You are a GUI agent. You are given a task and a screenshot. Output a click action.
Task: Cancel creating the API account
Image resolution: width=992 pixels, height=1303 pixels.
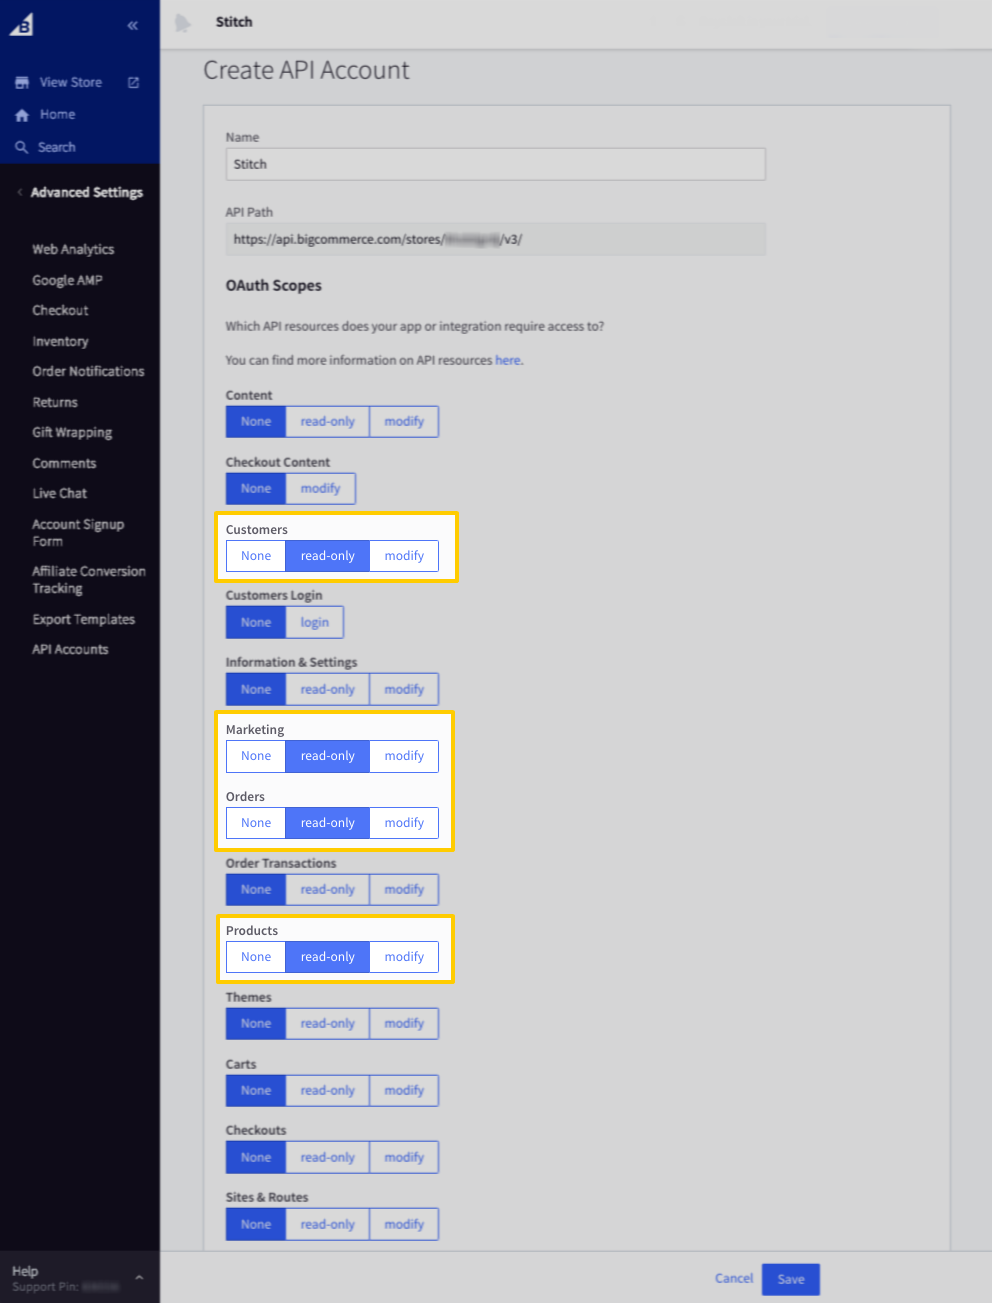[733, 1278]
